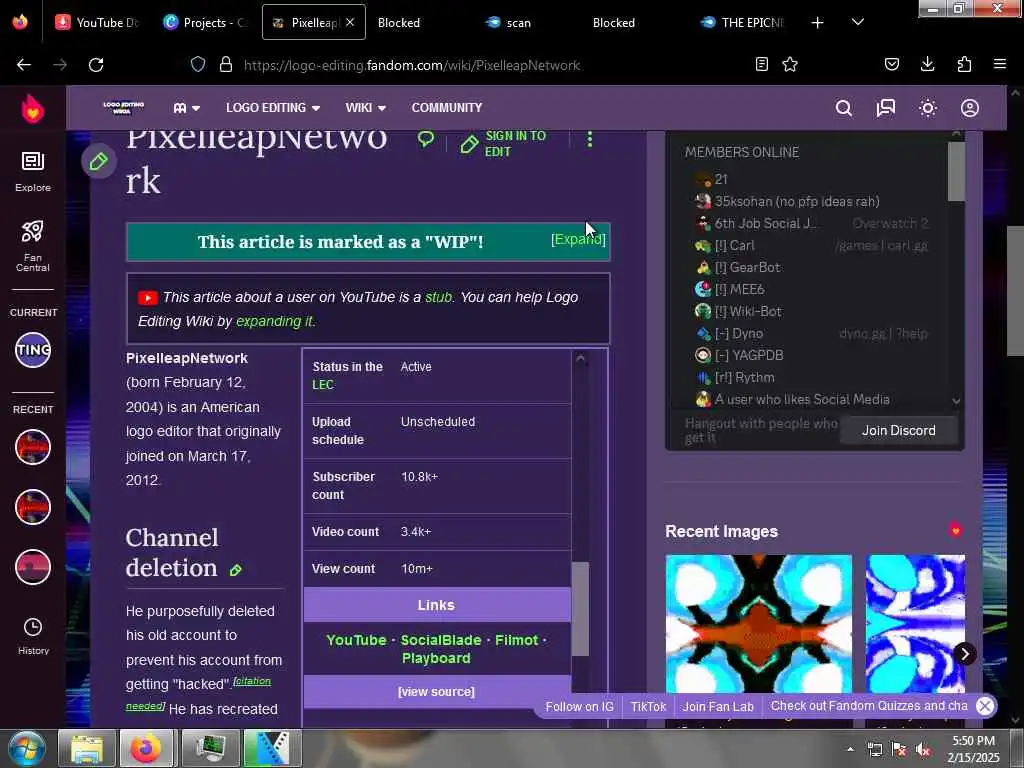Open the Discussions chat icon
Screen dimensions: 1024x768
coord(886,108)
